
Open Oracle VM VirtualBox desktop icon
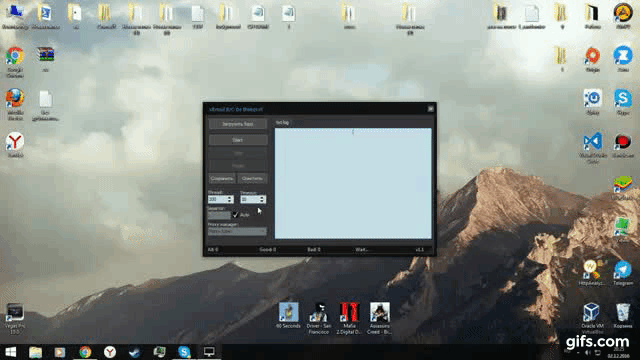592,316
